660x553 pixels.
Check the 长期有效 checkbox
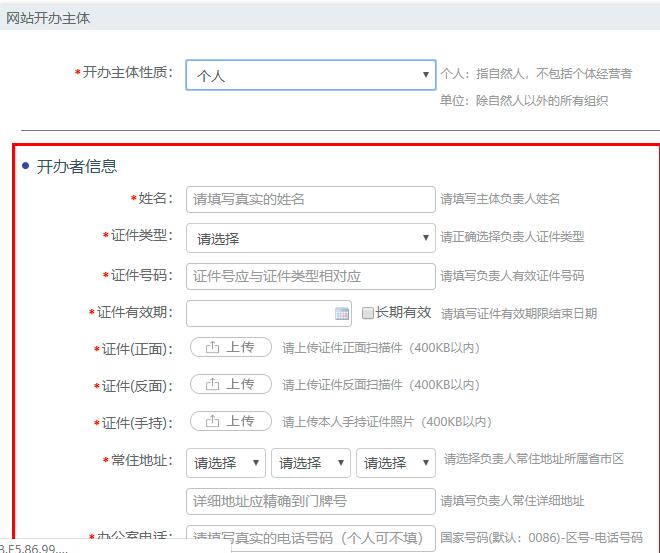point(367,313)
